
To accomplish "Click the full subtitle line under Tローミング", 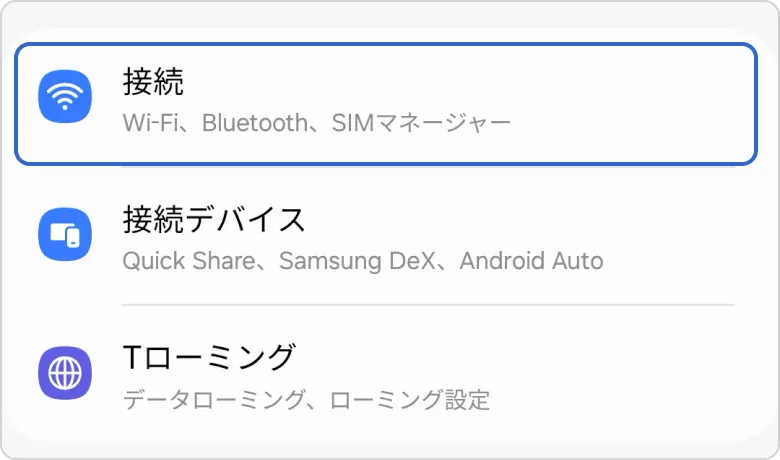I will click(x=306, y=401).
